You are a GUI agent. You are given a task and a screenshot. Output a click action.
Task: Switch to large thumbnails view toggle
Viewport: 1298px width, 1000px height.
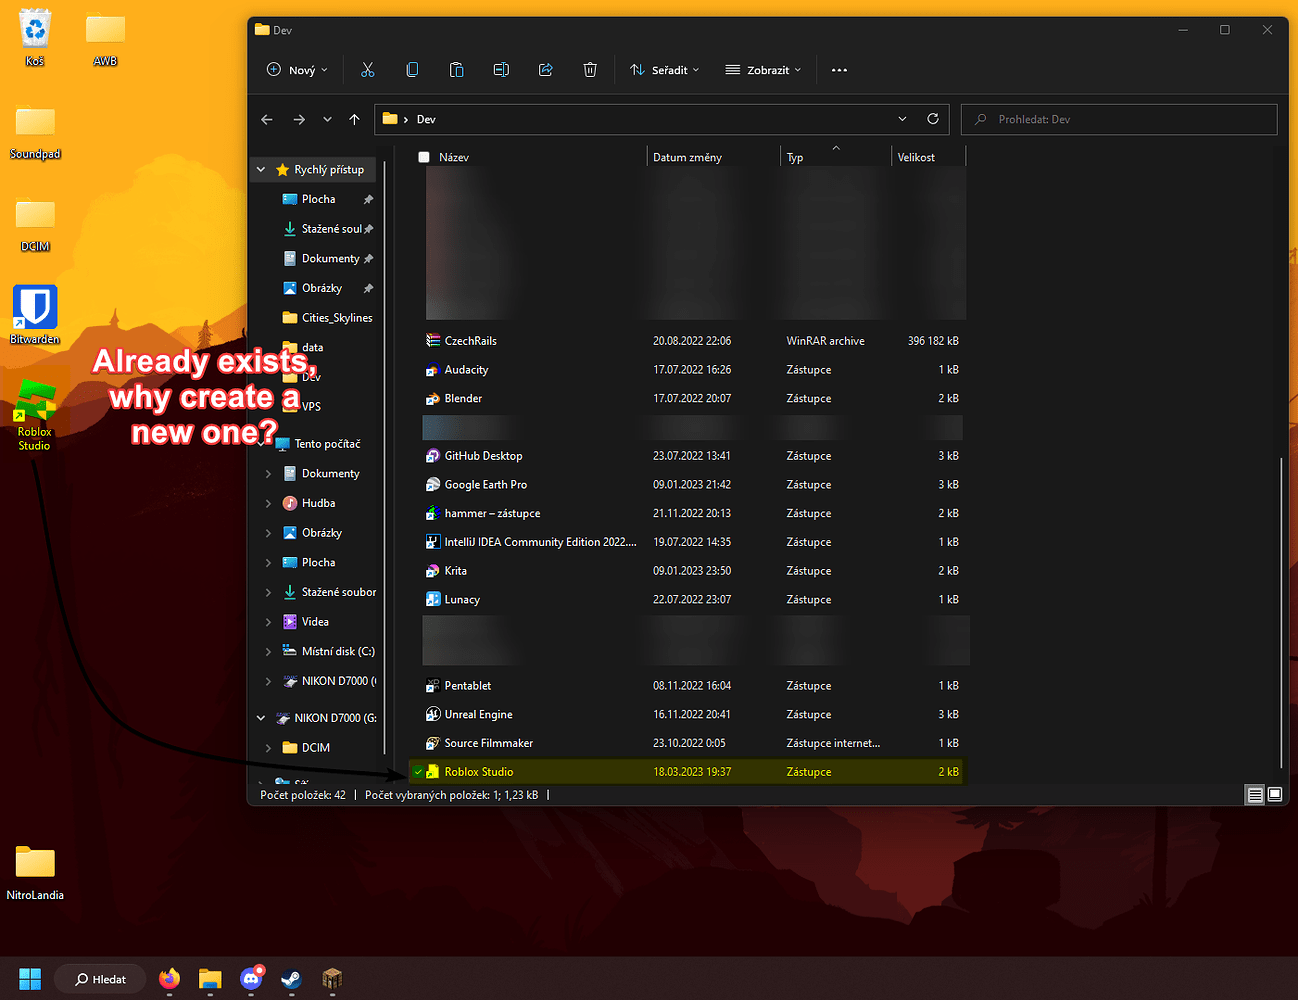pos(1275,794)
